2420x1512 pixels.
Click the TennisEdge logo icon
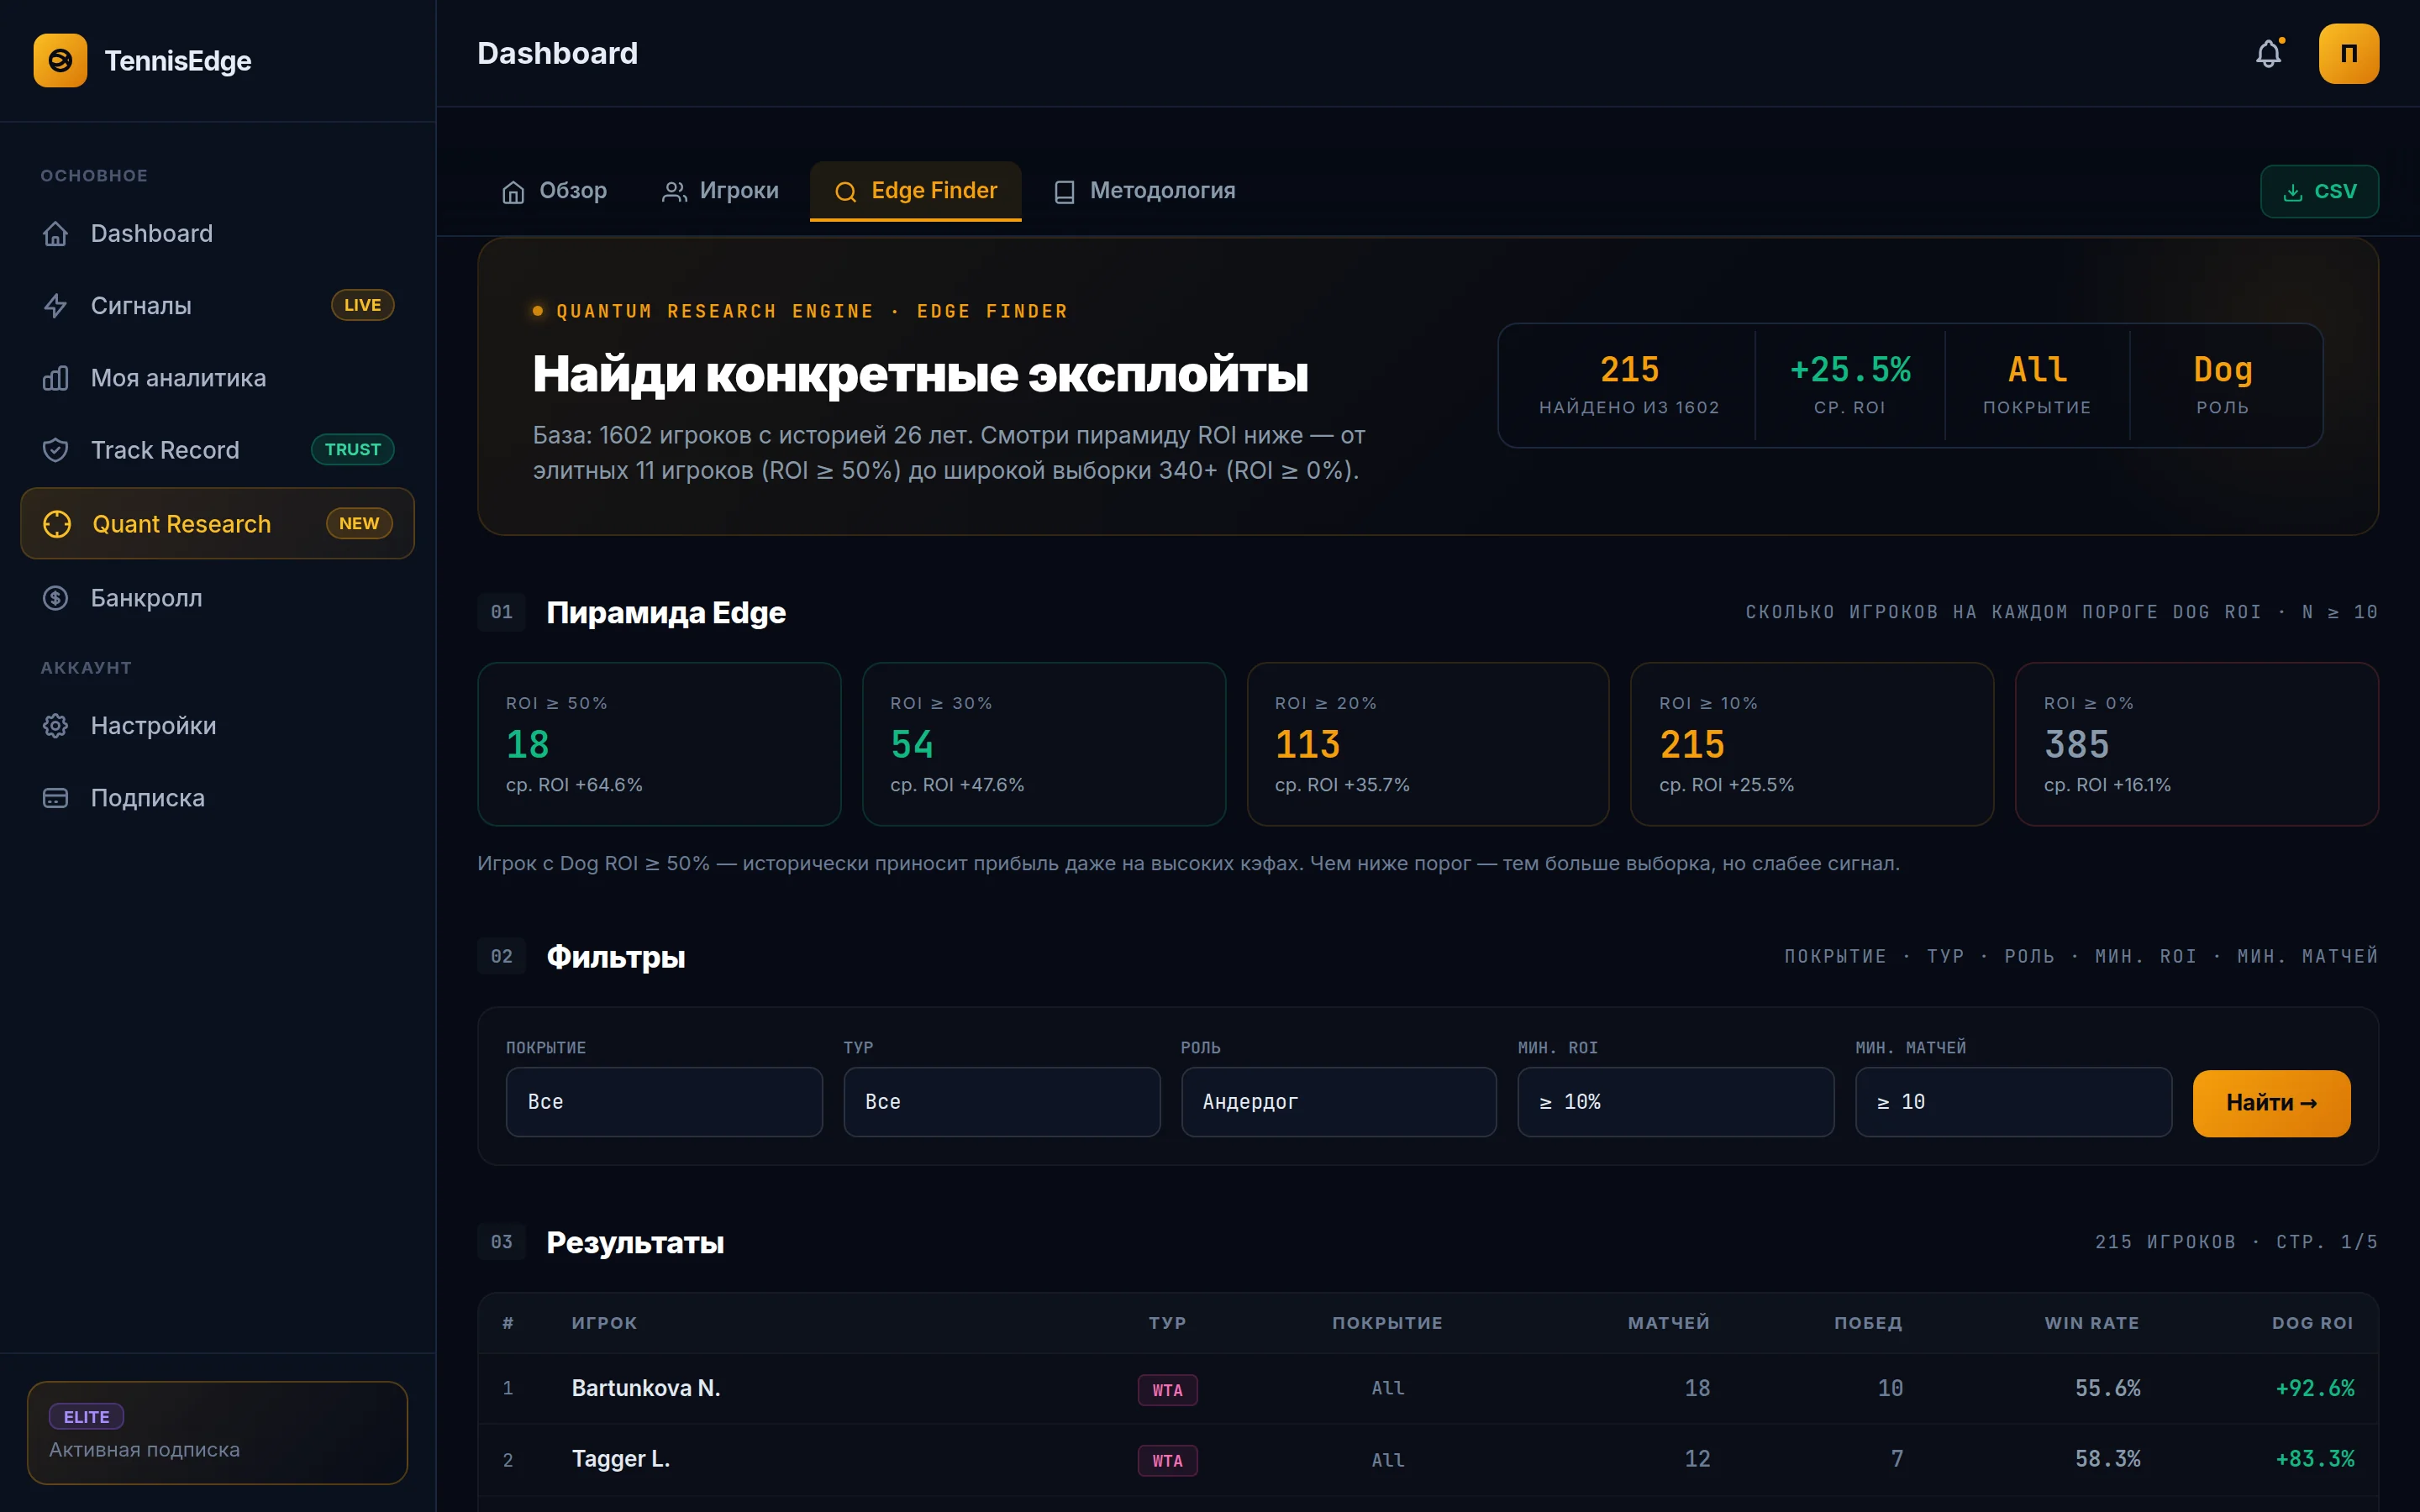pos(60,60)
